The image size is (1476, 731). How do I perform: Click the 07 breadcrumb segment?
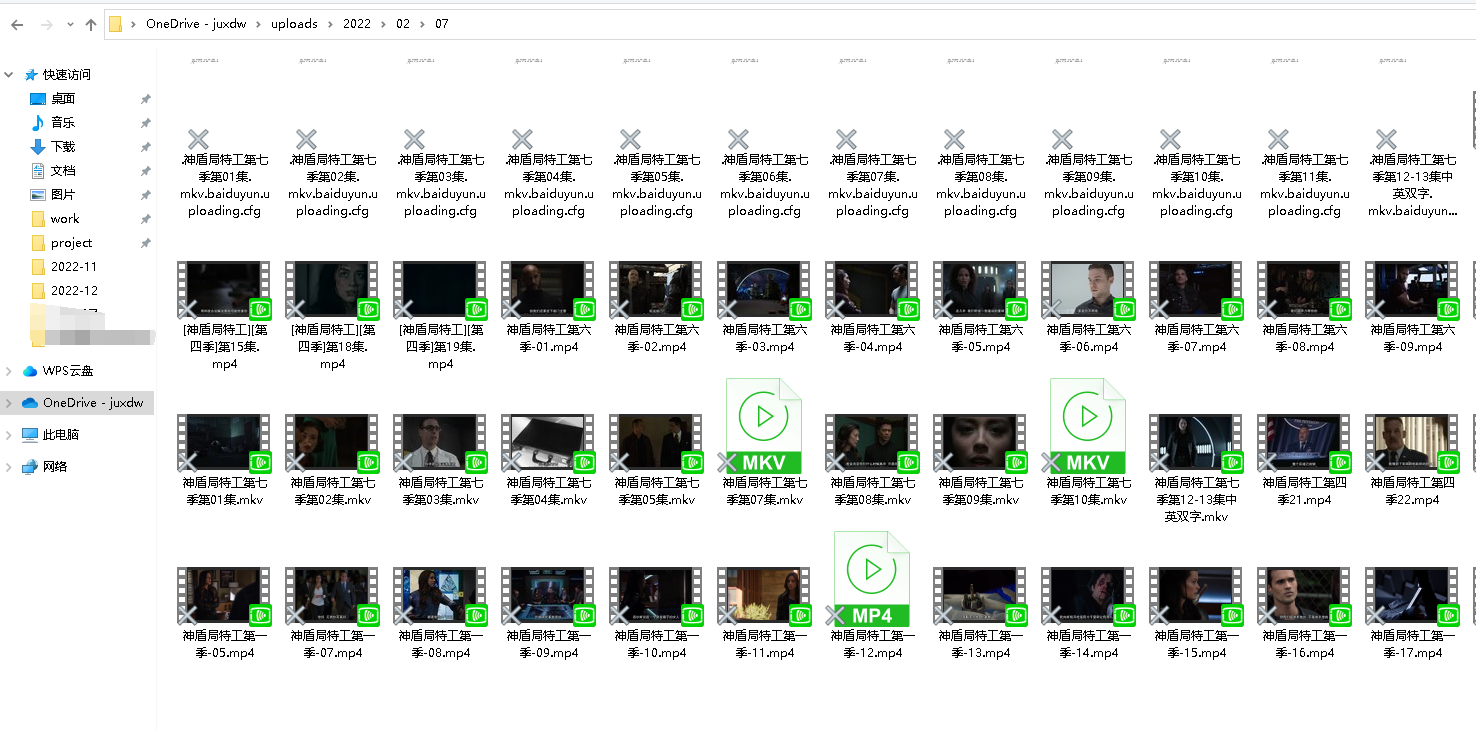pos(442,24)
